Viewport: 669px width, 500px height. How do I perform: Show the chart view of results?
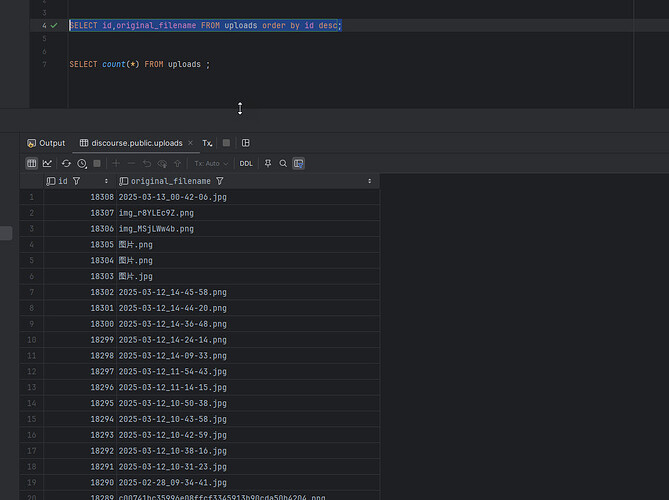coord(47,163)
